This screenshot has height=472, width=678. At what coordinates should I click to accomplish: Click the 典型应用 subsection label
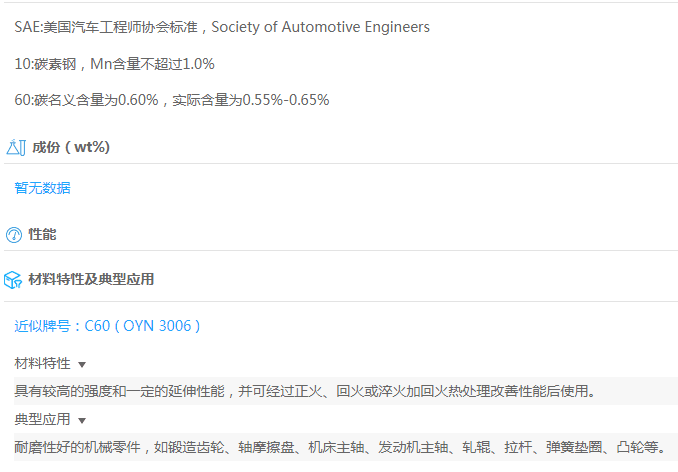coord(42,419)
